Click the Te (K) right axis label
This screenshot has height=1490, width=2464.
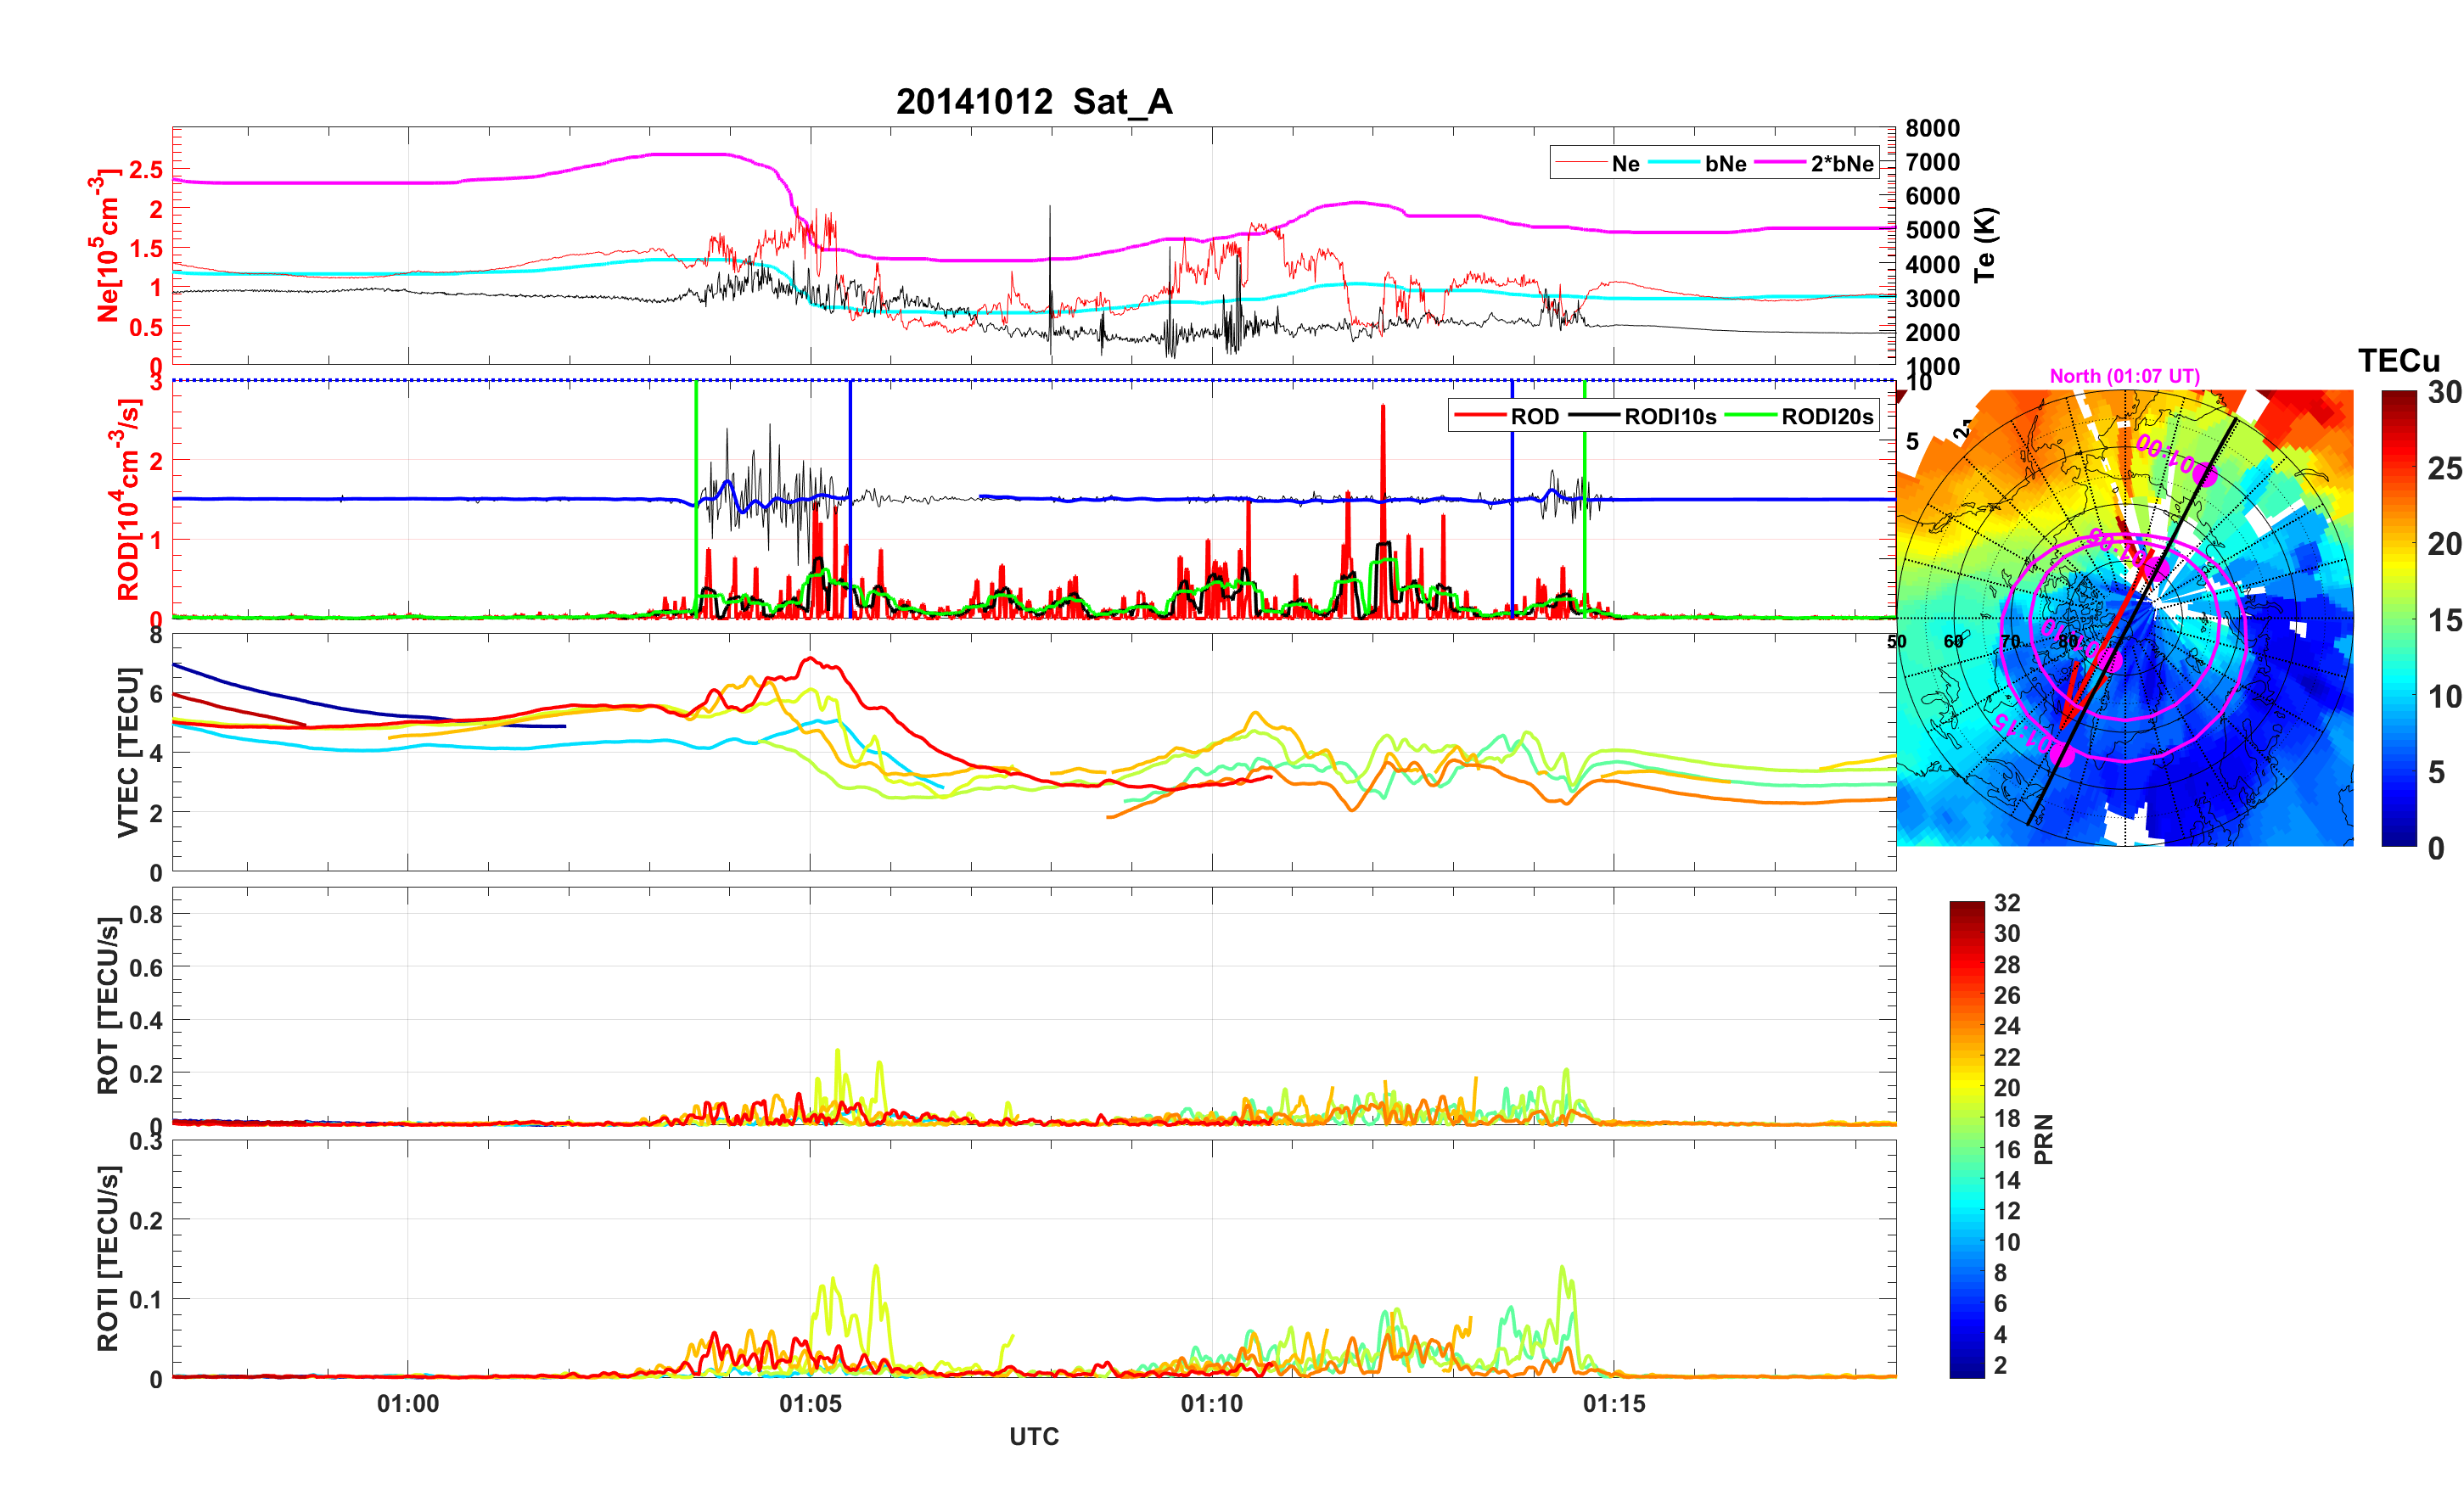[1985, 245]
